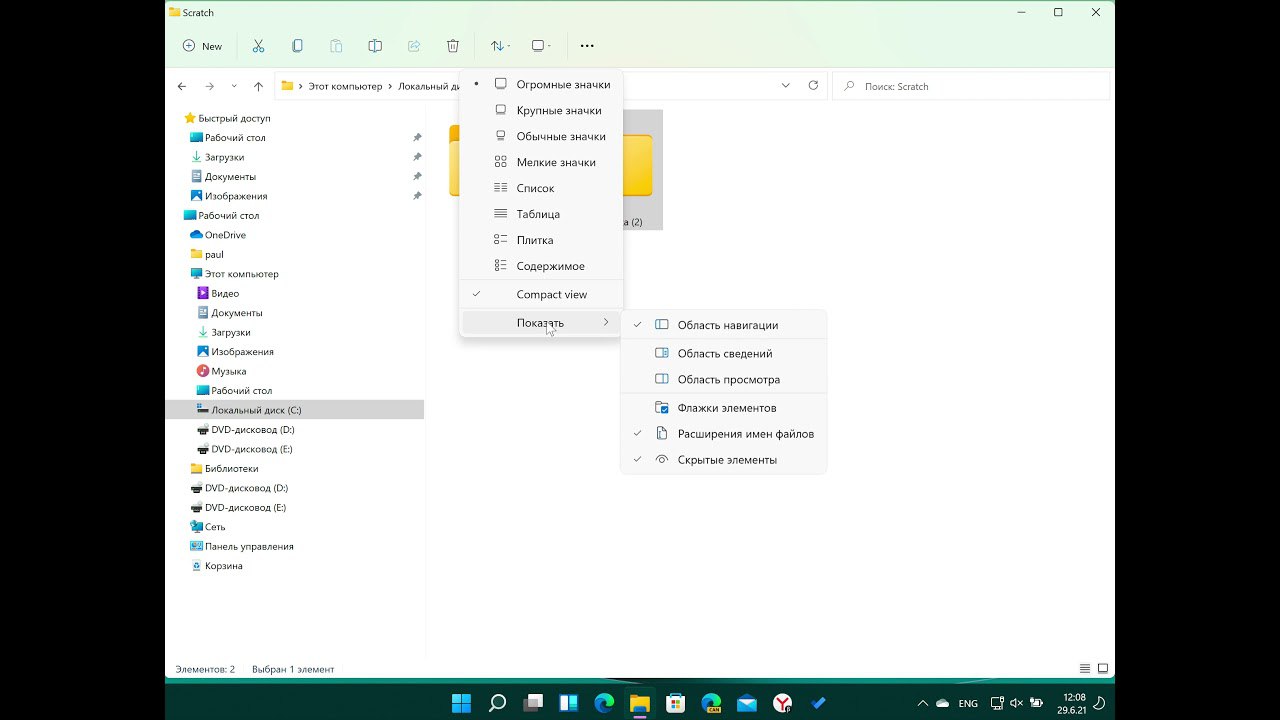Screen dimensions: 1280x720
Task: Open the three-dots See more menu
Action: point(587,46)
